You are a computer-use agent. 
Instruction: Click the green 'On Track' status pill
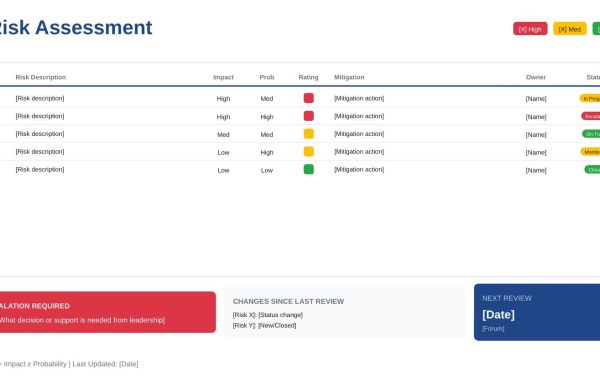591,134
